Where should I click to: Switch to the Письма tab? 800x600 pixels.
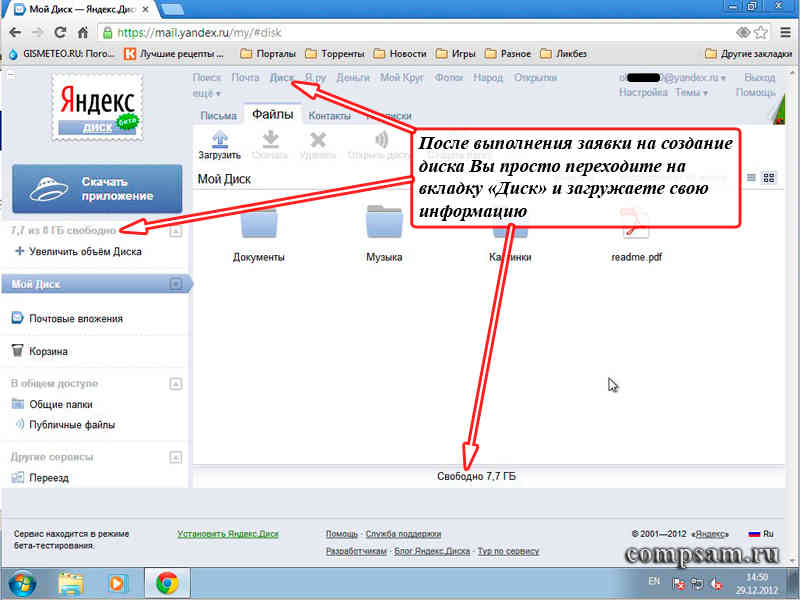click(x=218, y=116)
